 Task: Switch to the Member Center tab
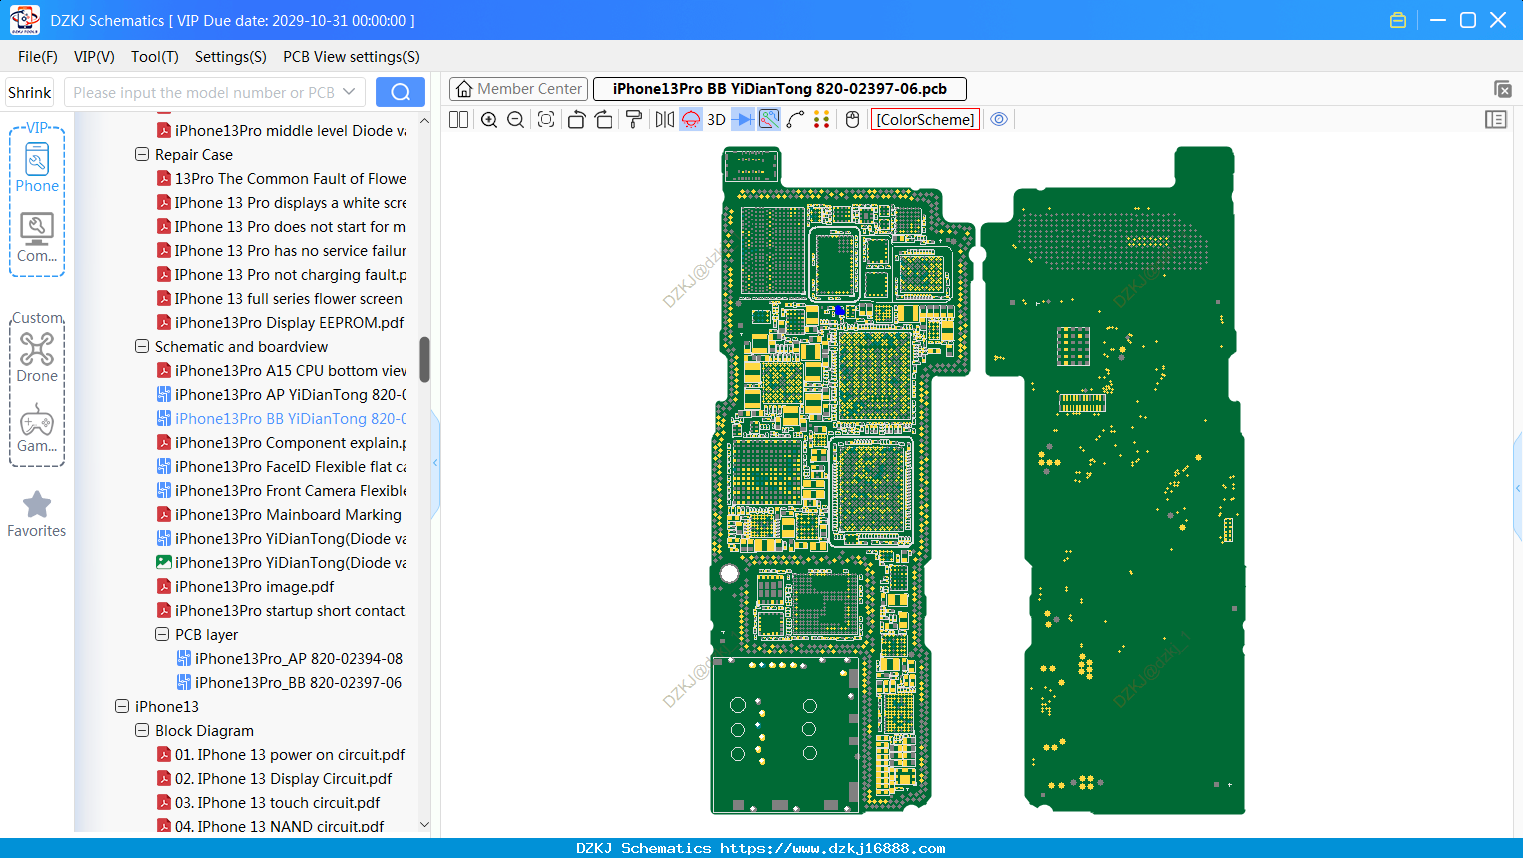tap(519, 89)
